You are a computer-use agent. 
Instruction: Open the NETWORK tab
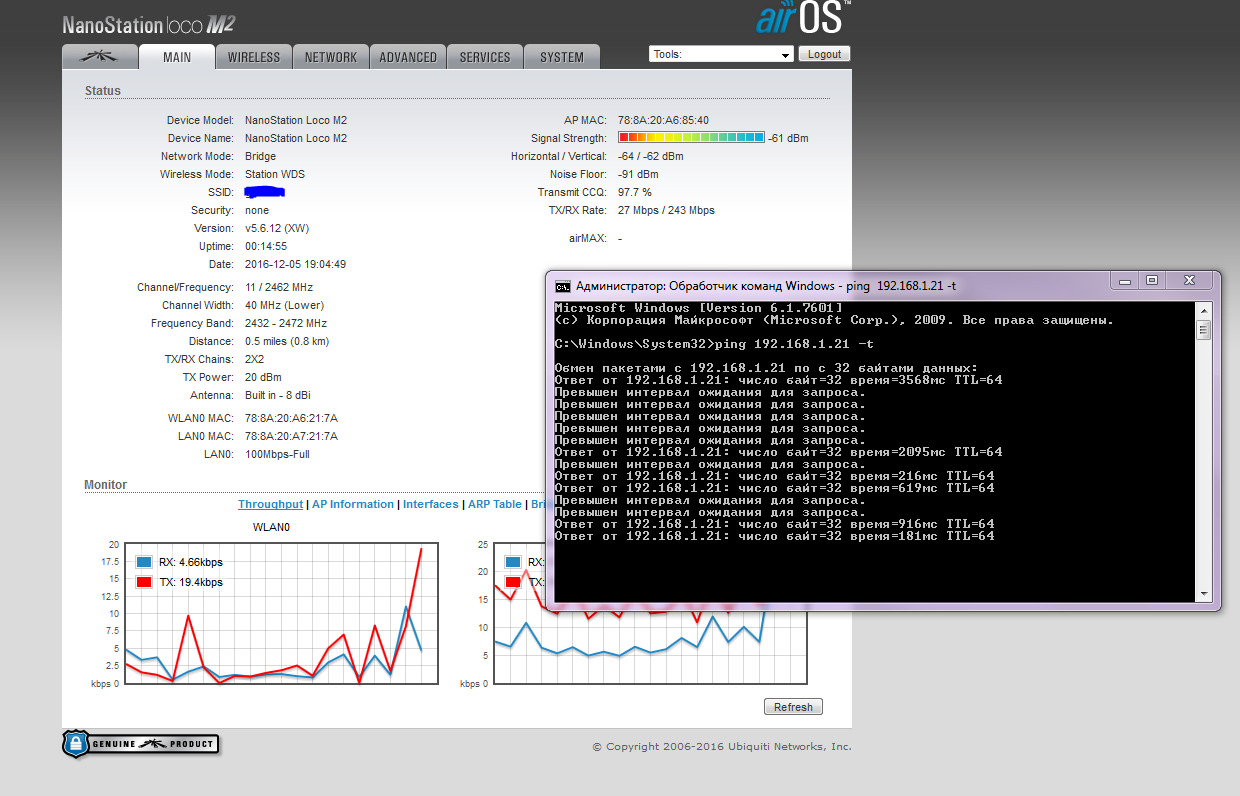pyautogui.click(x=331, y=57)
